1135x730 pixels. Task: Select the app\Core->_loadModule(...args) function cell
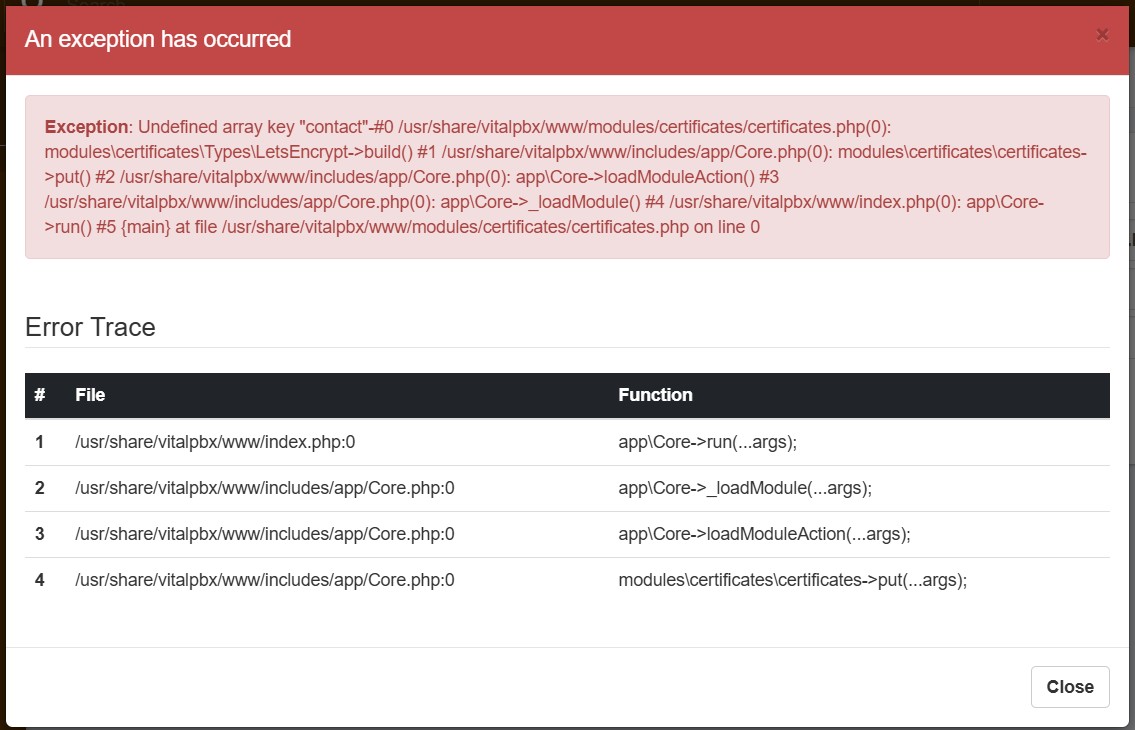tap(745, 488)
